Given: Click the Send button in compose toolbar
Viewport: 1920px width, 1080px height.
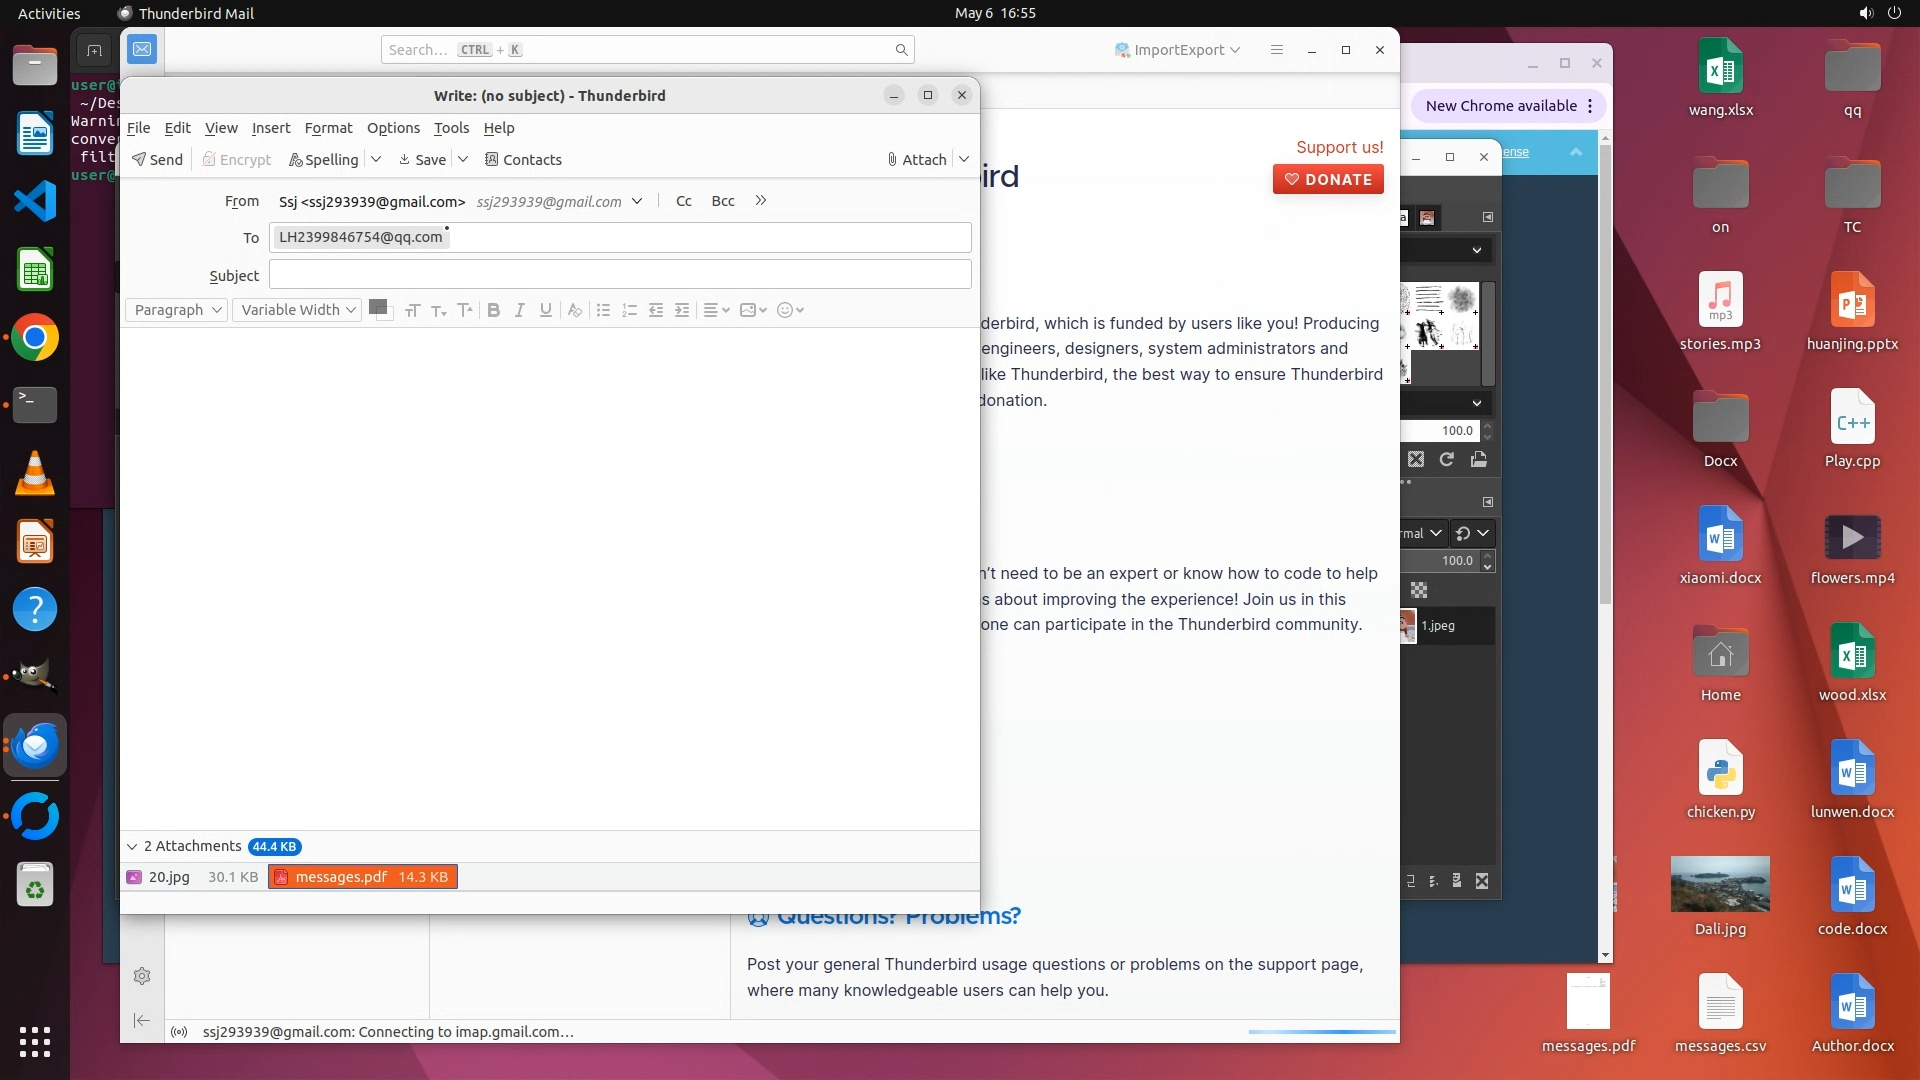Looking at the screenshot, I should coord(158,160).
